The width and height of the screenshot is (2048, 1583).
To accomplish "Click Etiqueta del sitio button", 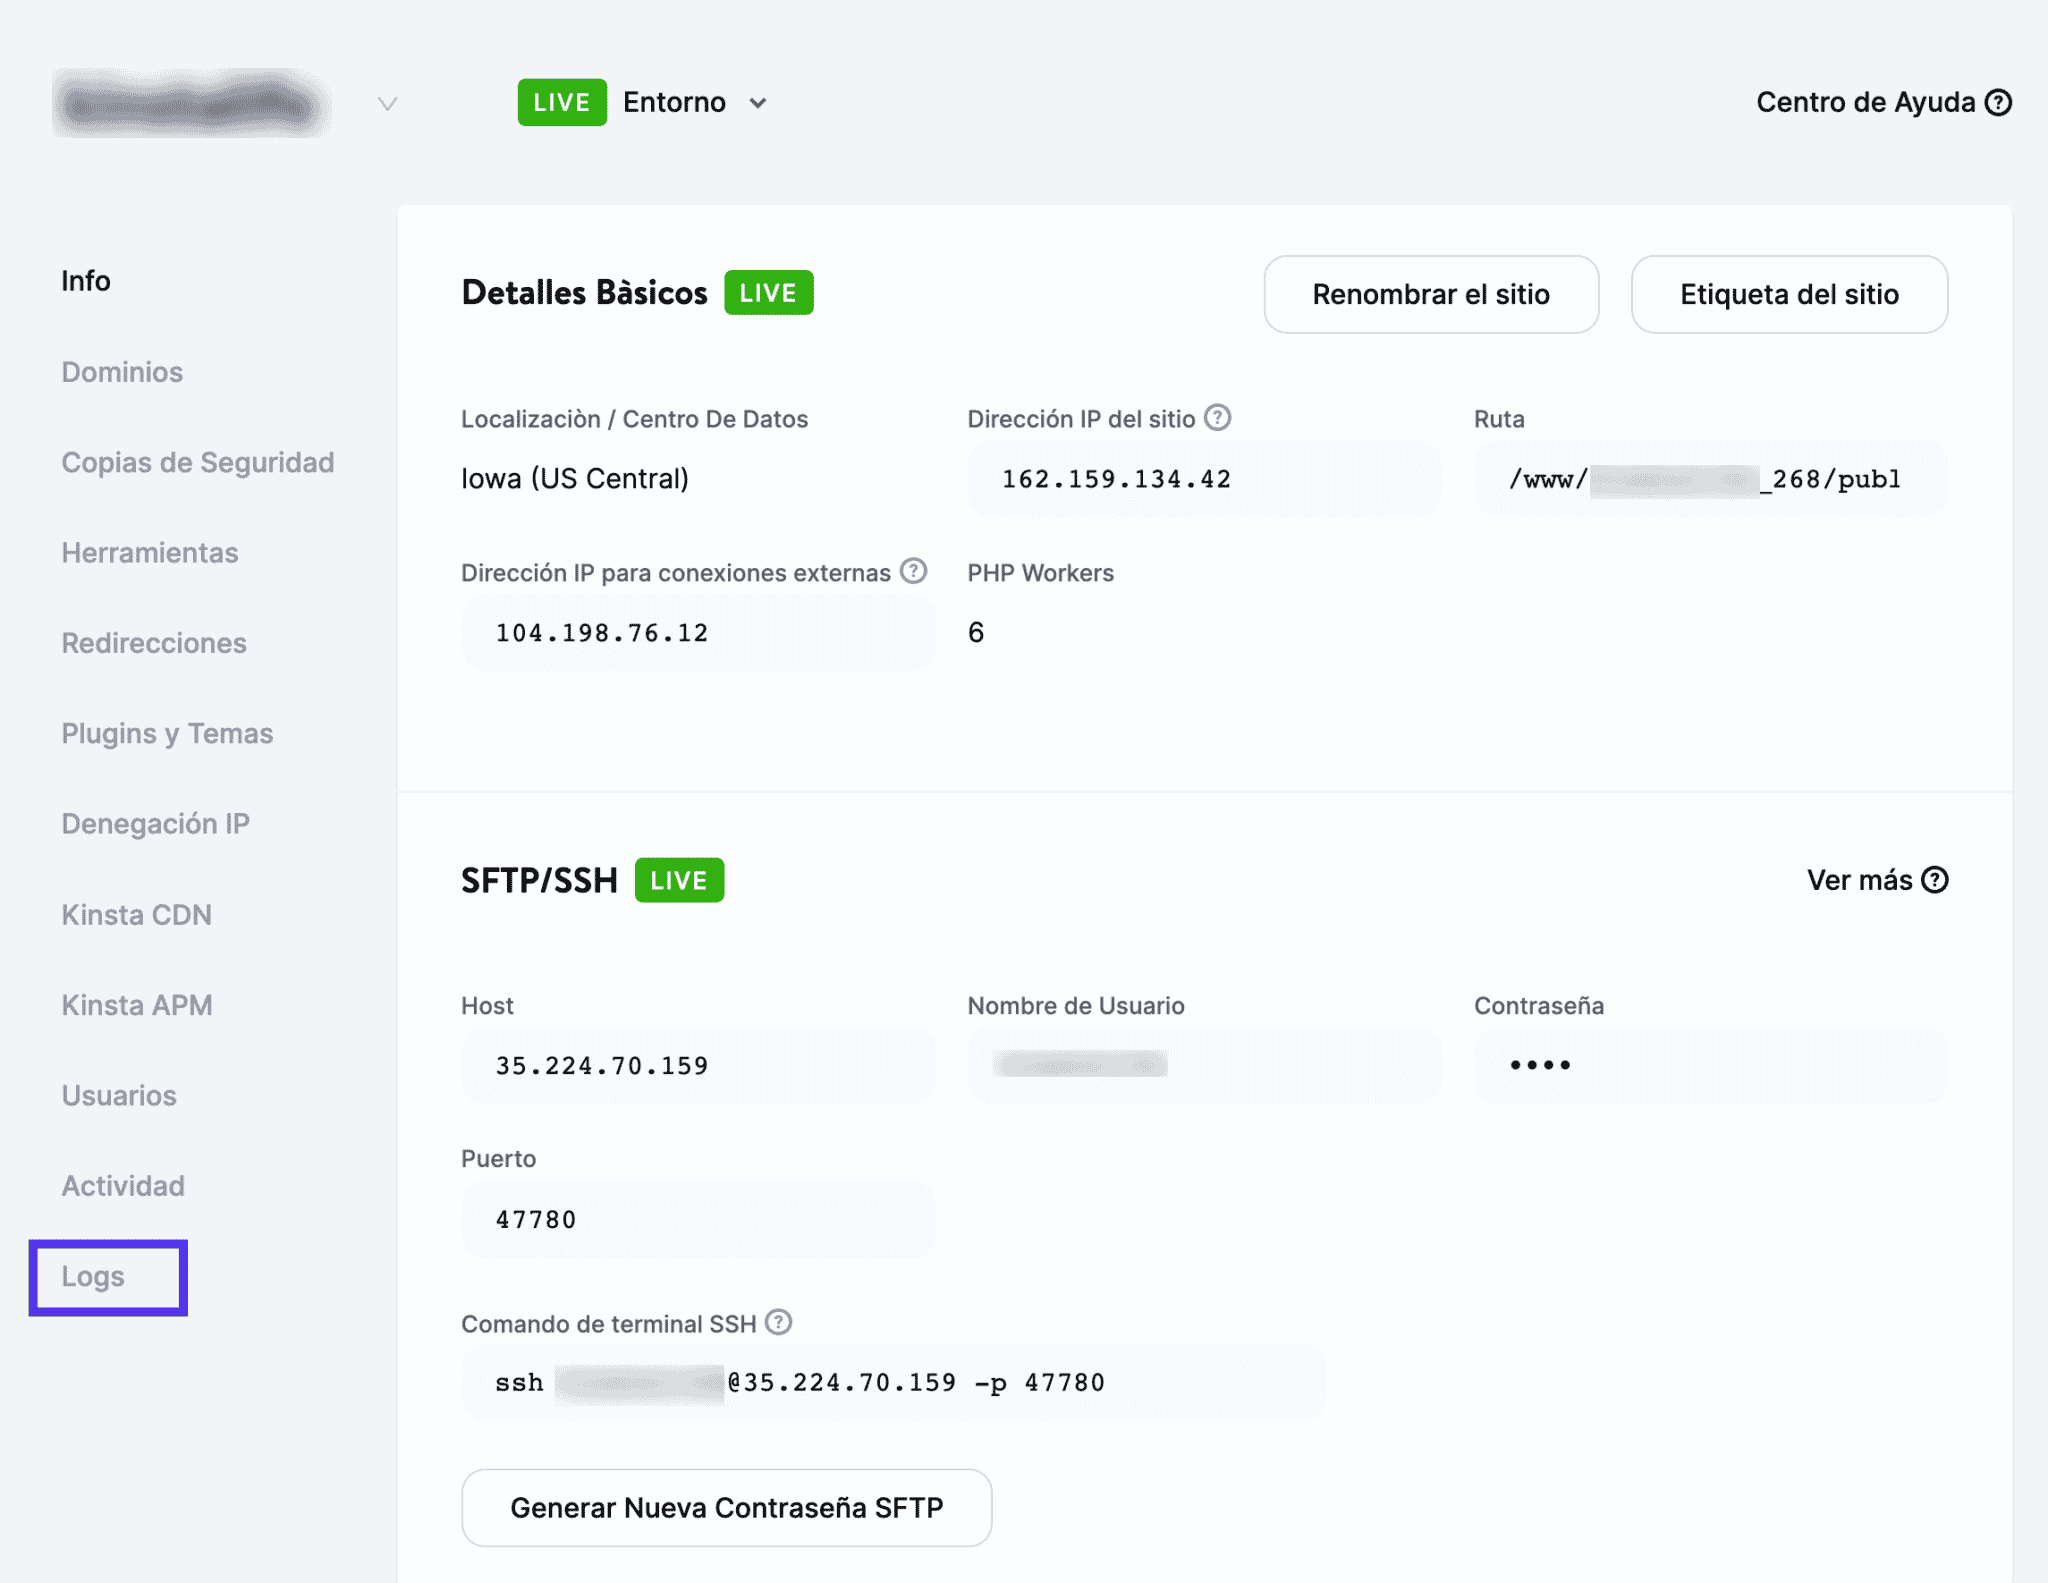I will click(x=1789, y=294).
